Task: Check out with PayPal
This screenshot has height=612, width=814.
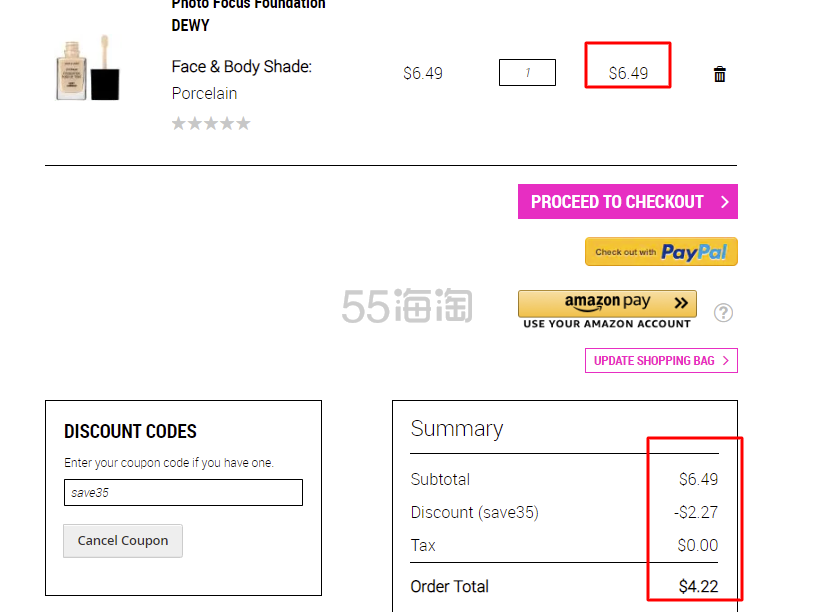Action: click(661, 252)
